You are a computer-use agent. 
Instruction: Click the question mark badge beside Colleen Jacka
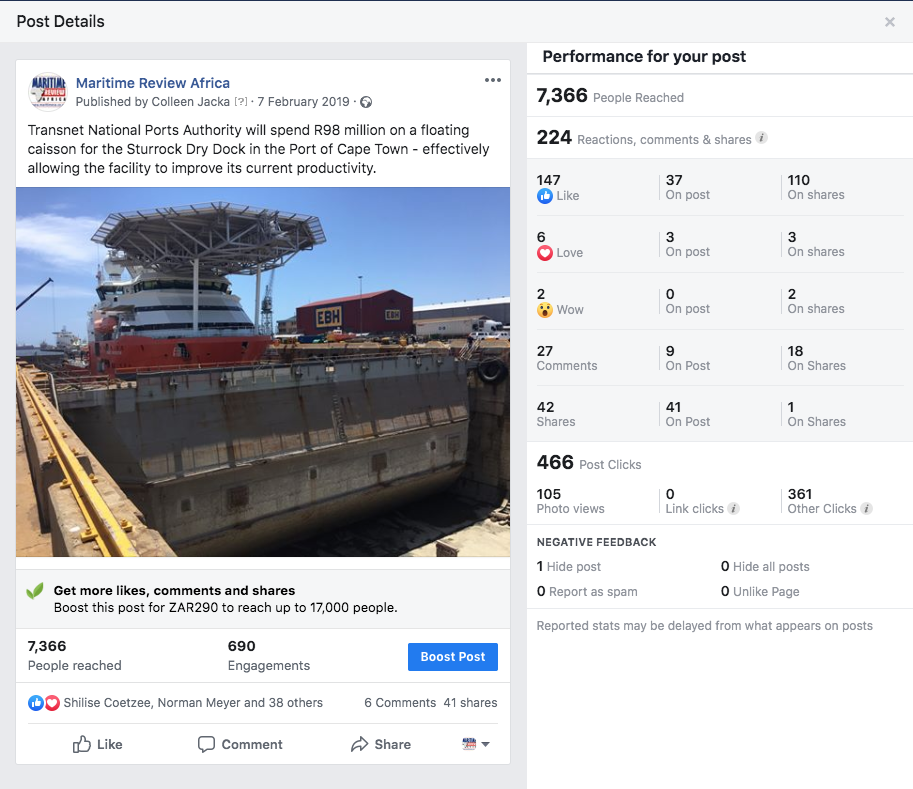(x=241, y=102)
